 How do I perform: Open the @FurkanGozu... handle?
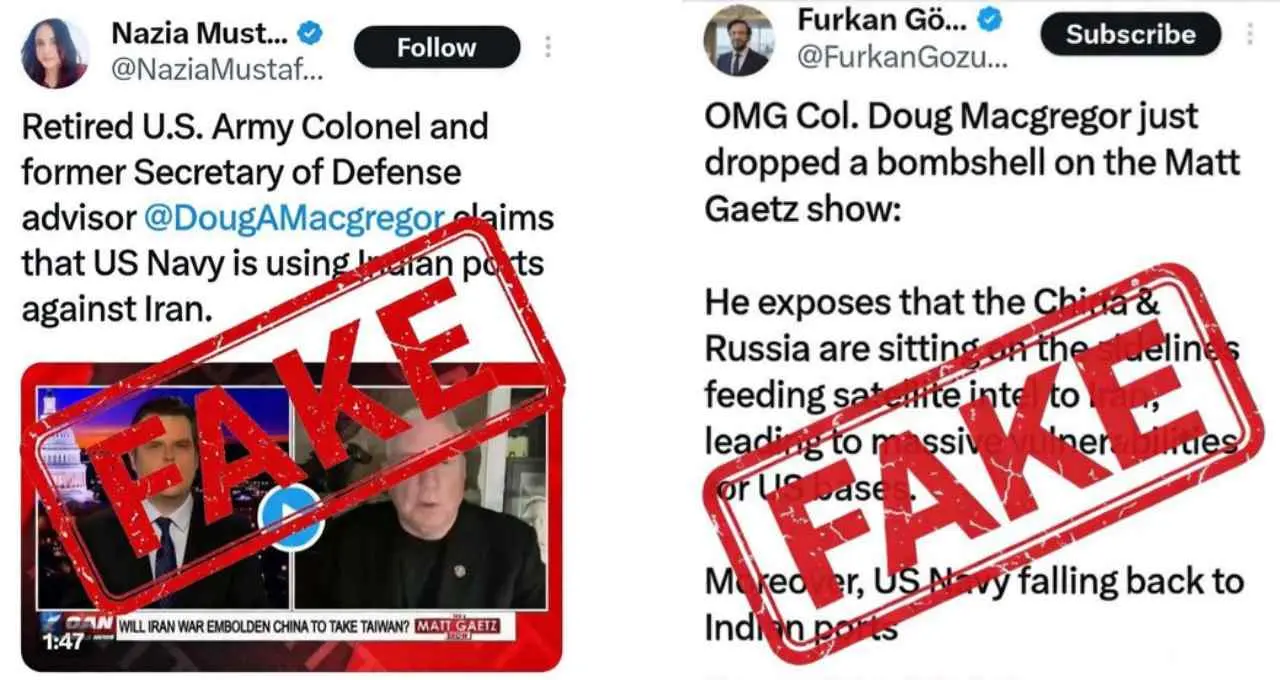tap(901, 57)
